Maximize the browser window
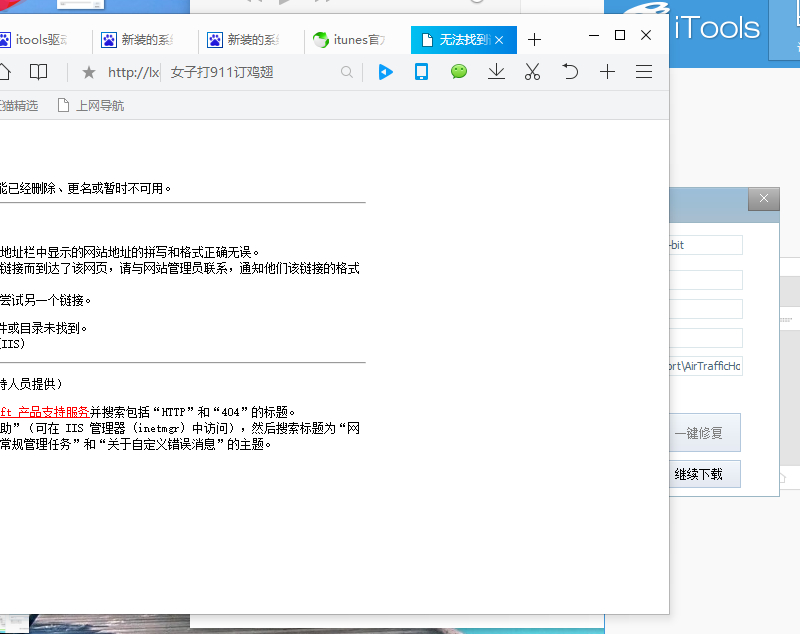This screenshot has width=800, height=634. tap(620, 35)
